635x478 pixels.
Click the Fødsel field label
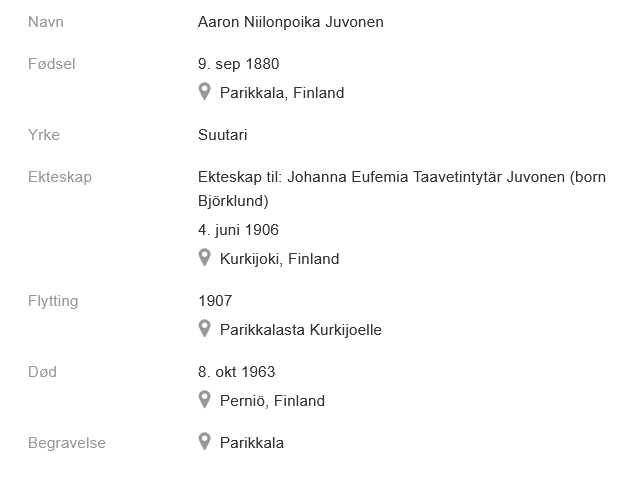[x=52, y=64]
